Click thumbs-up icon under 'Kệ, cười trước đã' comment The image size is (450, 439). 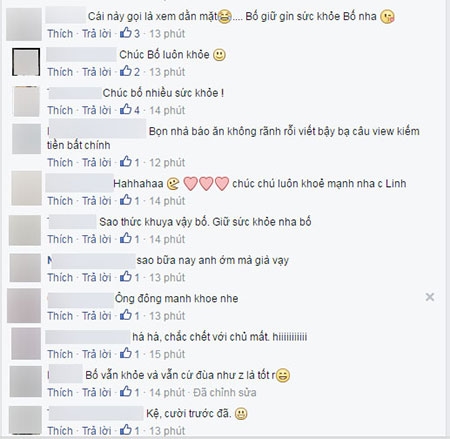point(126,430)
